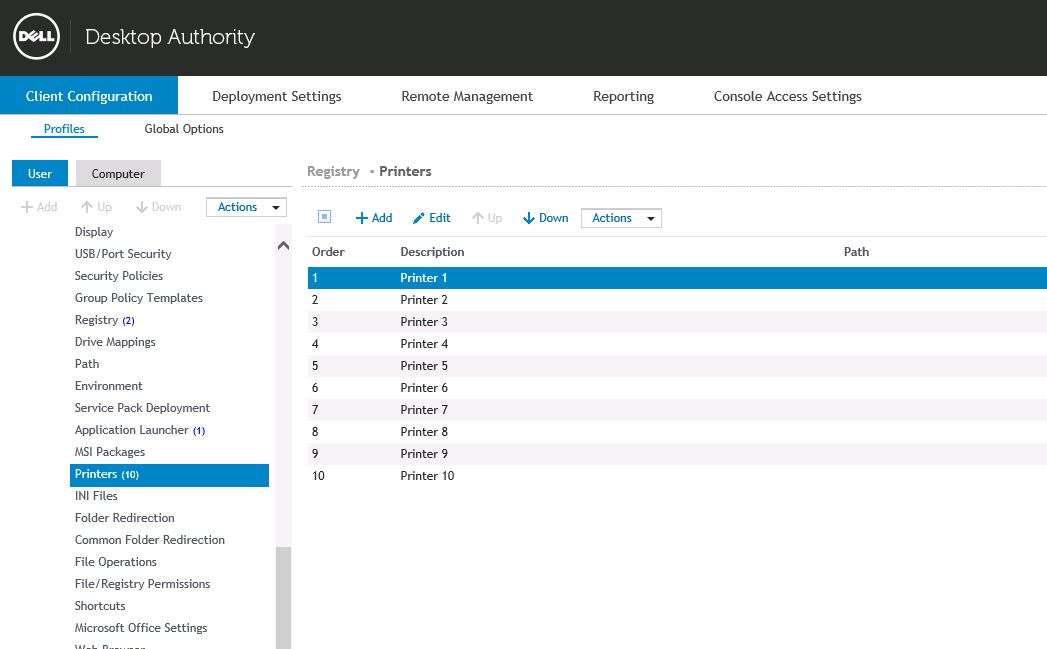Viewport: 1047px width, 649px height.
Task: Click the left panel Add plus icon
Action: pyautogui.click(x=27, y=207)
